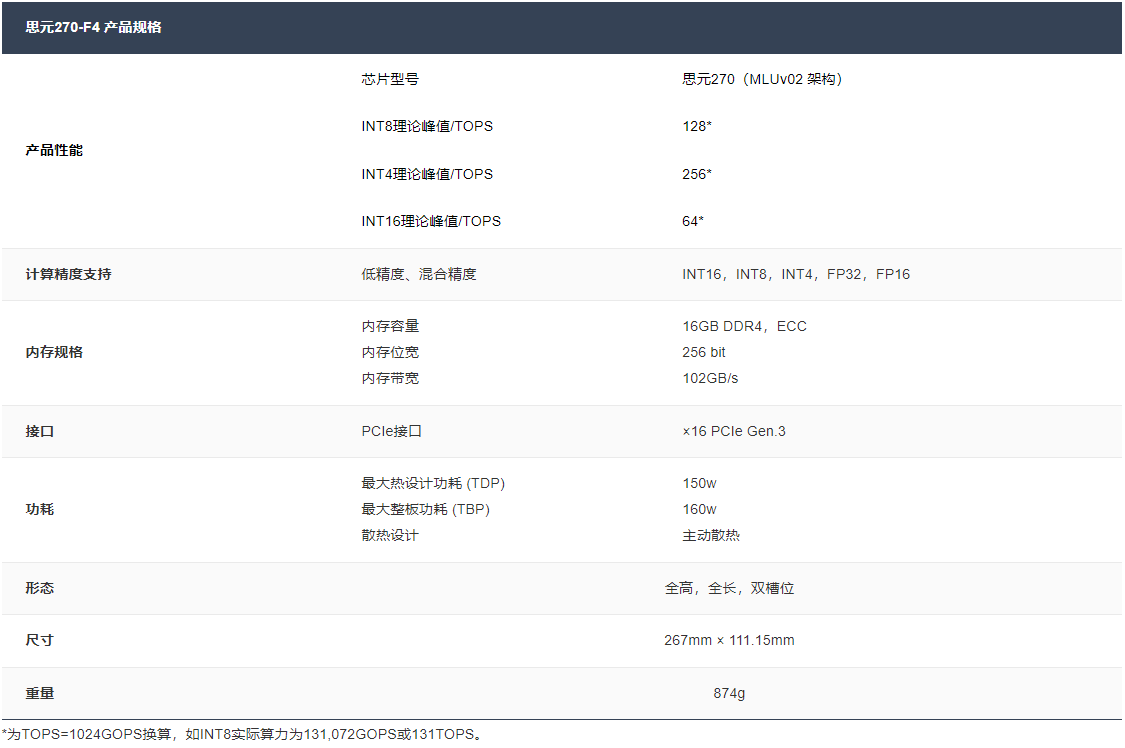Select the PCIe接口 label
The height and width of the screenshot is (748, 1125).
(391, 431)
